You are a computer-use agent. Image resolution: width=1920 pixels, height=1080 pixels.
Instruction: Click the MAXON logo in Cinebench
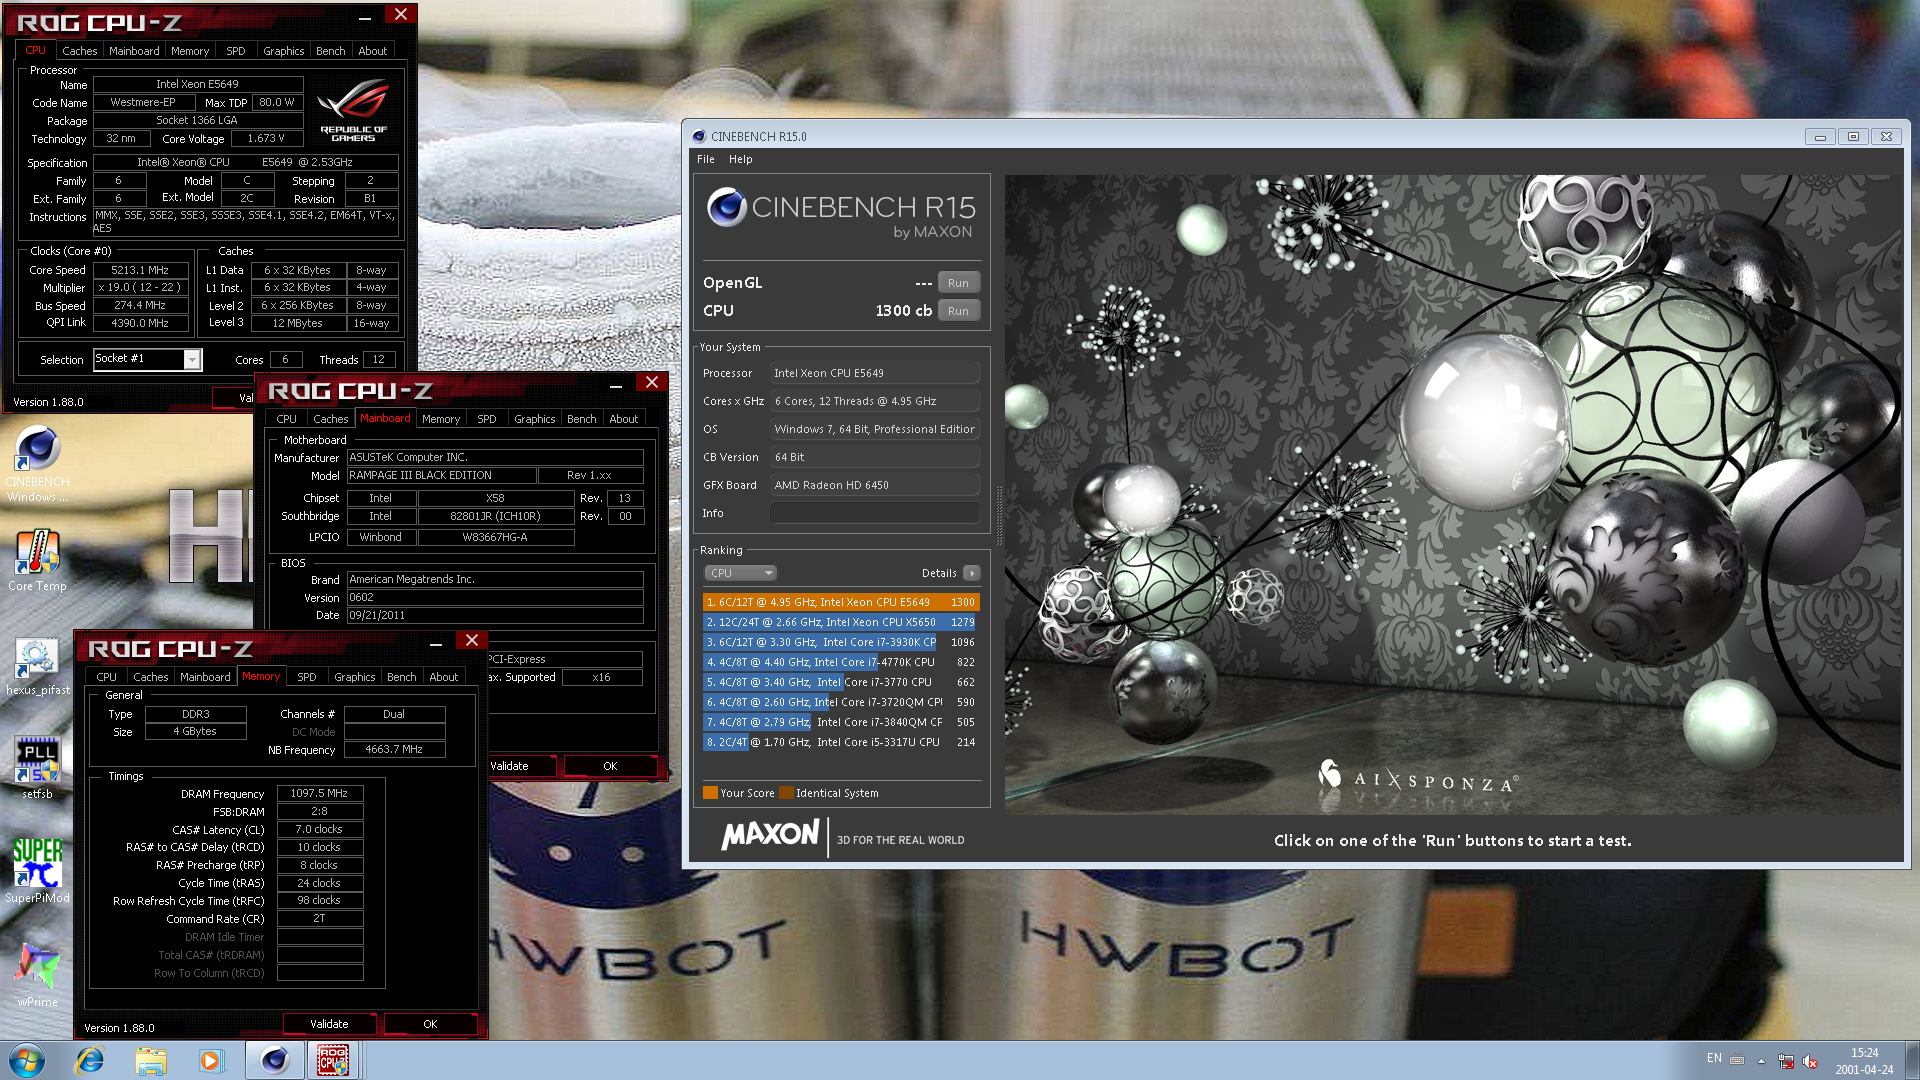click(x=770, y=835)
